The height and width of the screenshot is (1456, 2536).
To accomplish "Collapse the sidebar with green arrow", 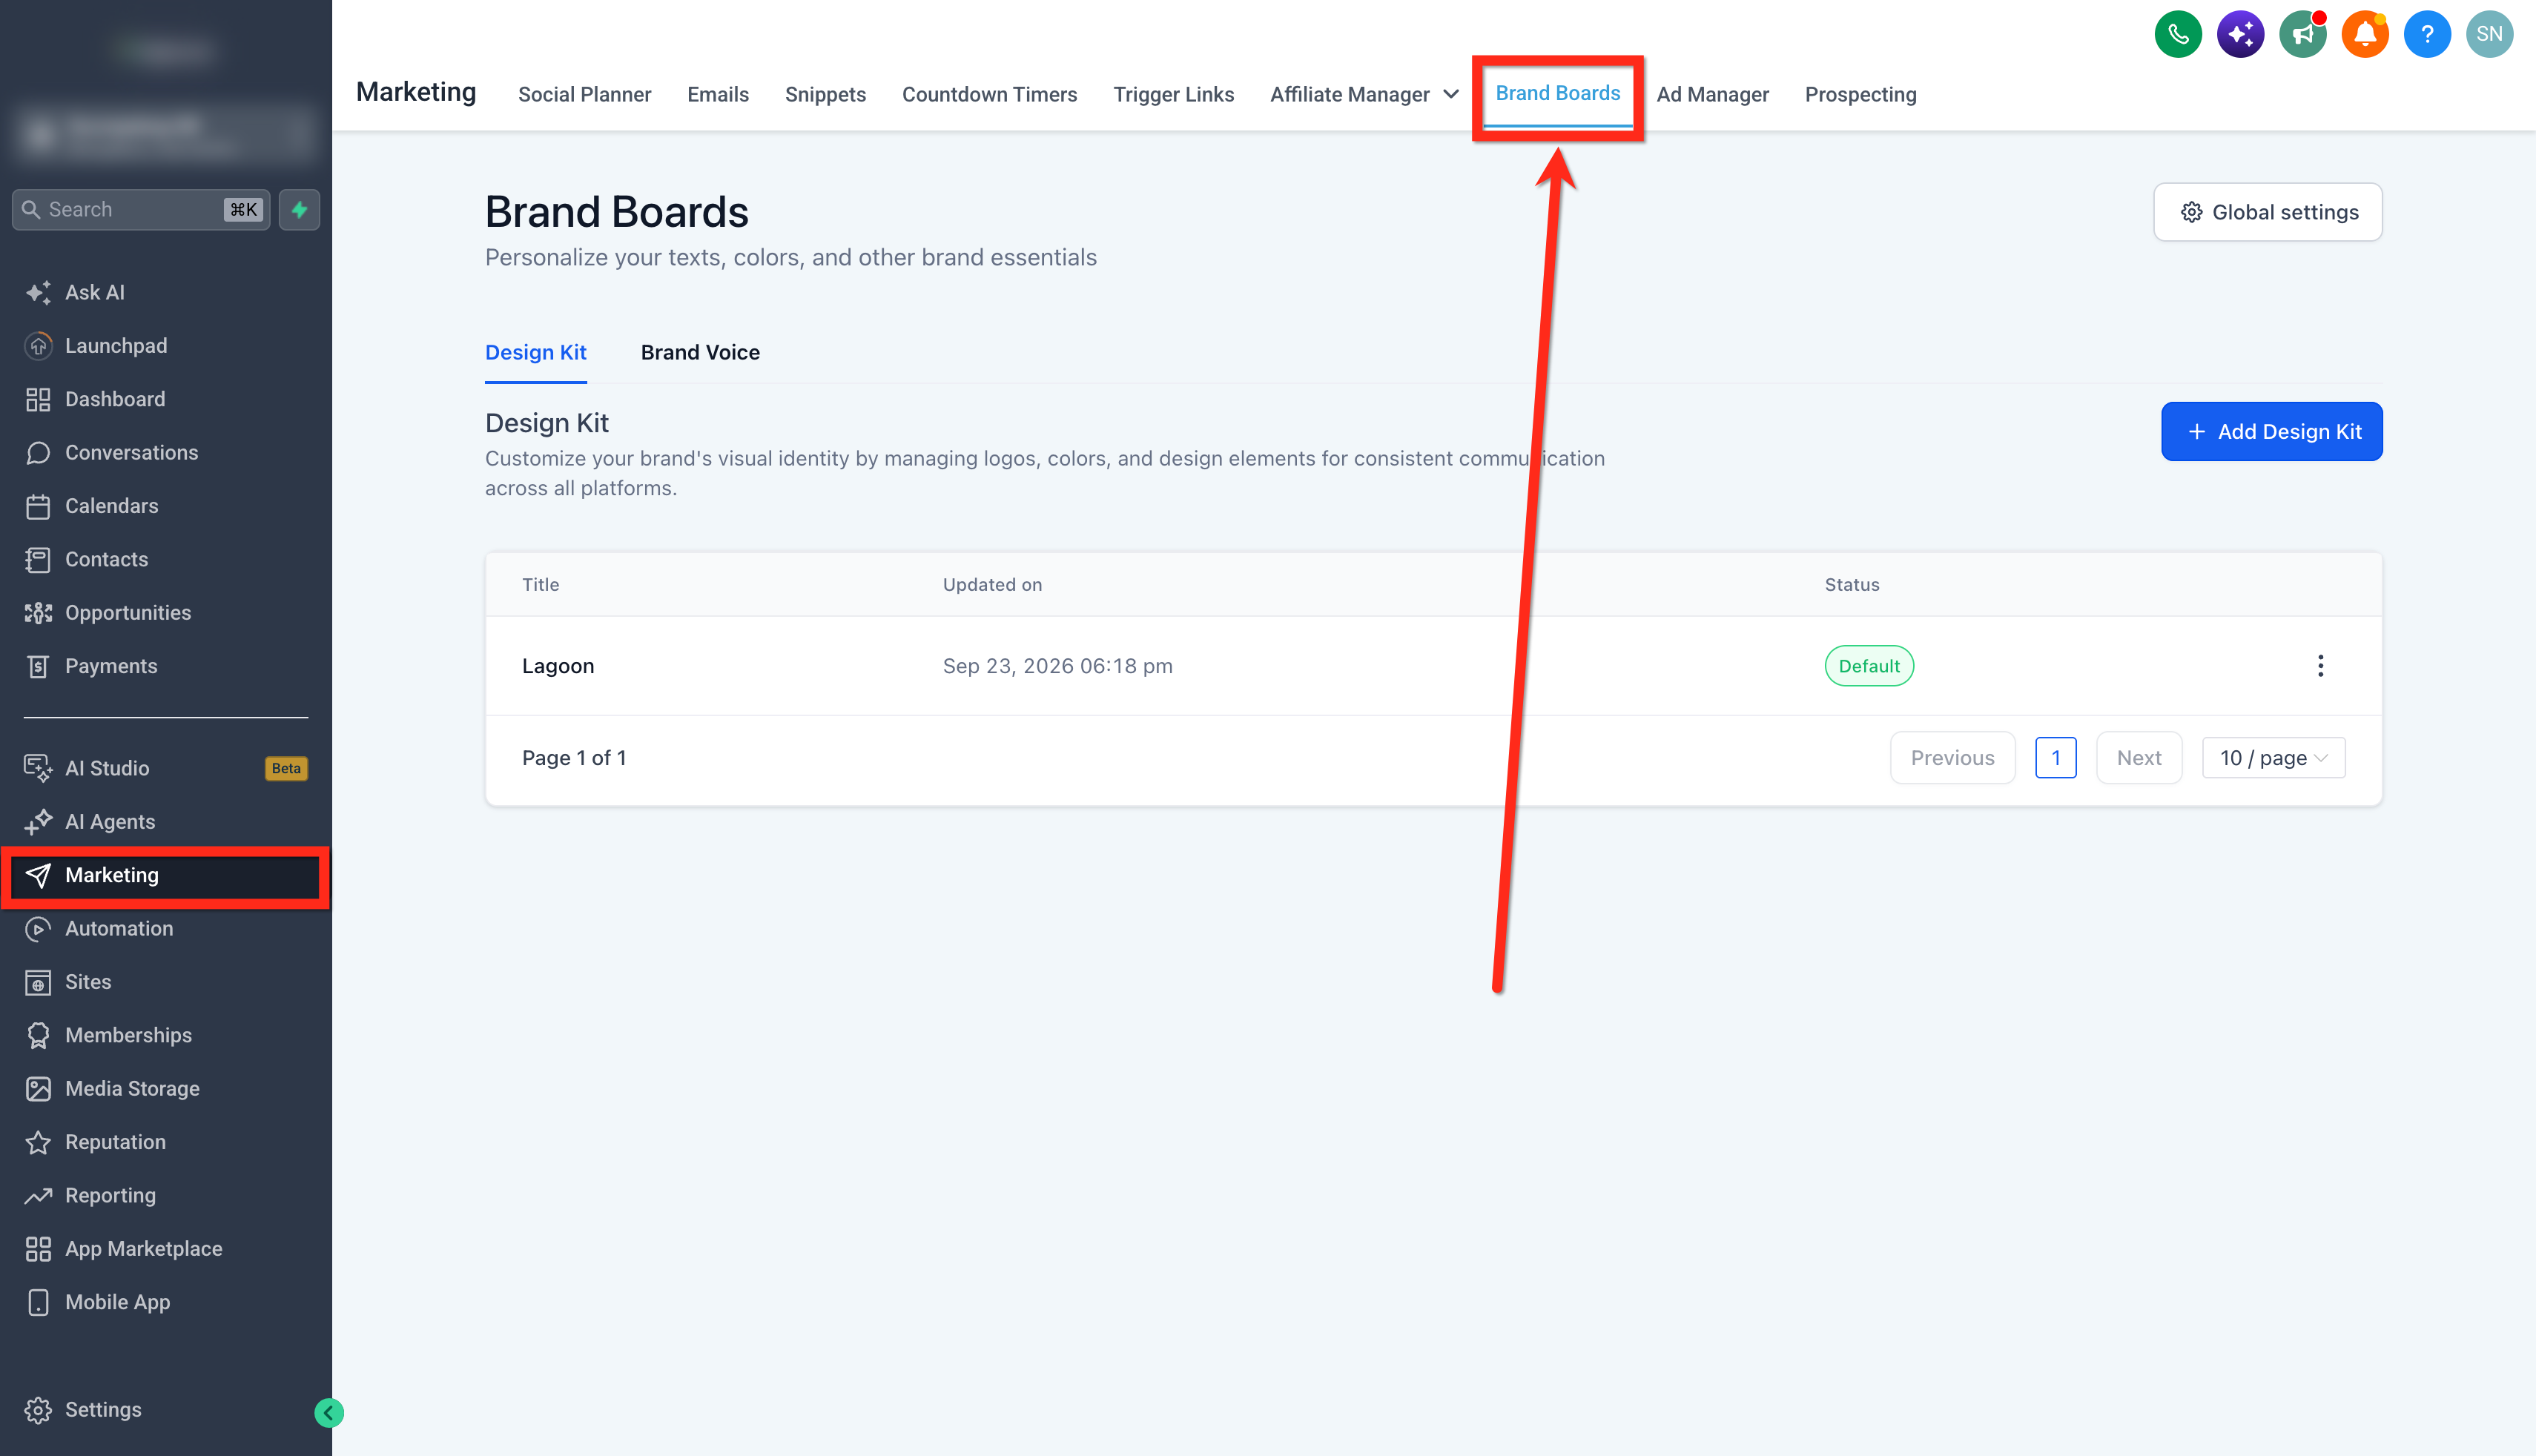I will (x=329, y=1412).
